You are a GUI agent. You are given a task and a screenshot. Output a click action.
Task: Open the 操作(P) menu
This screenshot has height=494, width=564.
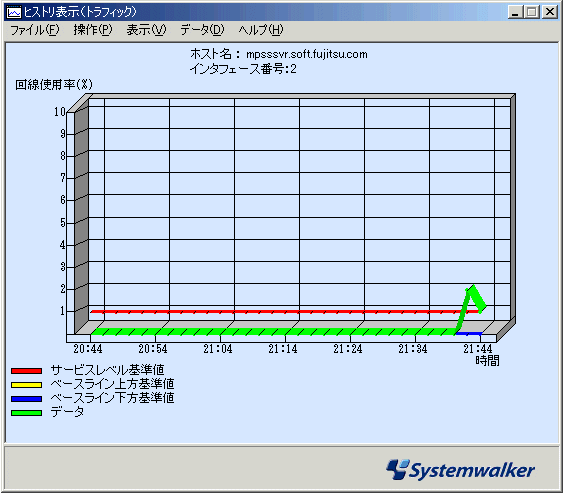[93, 30]
